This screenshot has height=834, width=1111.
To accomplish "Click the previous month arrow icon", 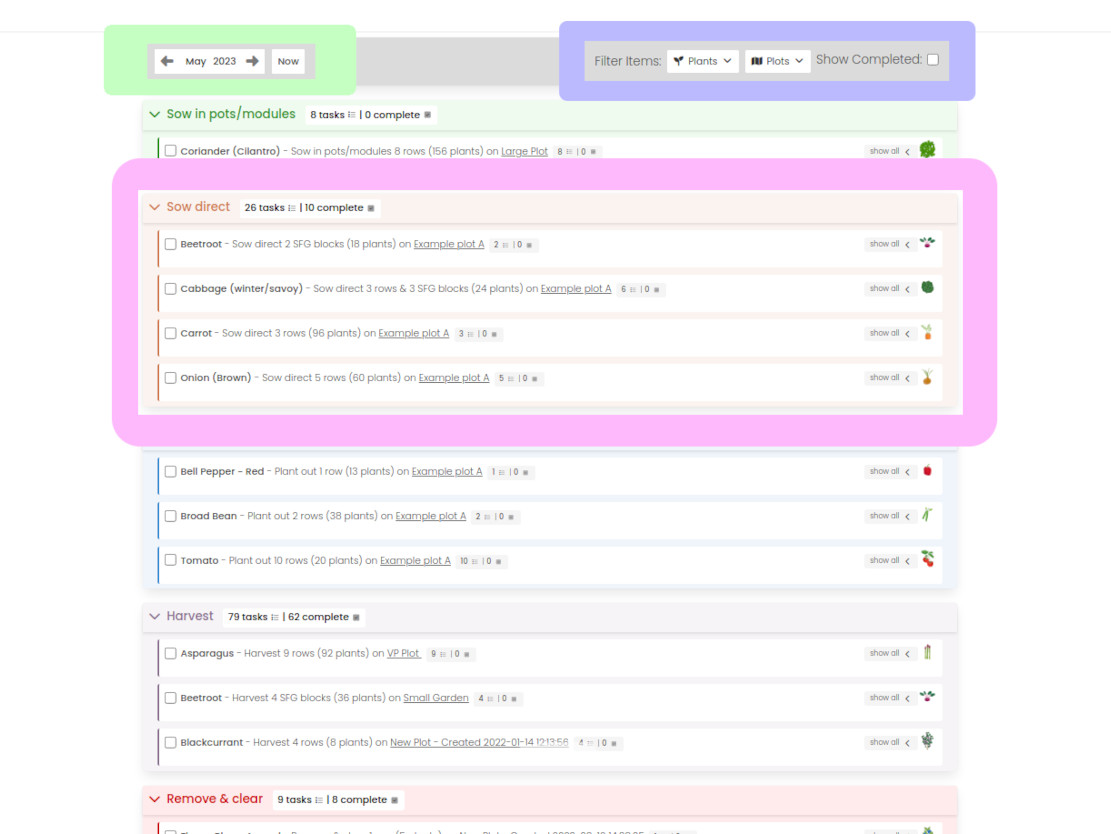I will [x=167, y=60].
